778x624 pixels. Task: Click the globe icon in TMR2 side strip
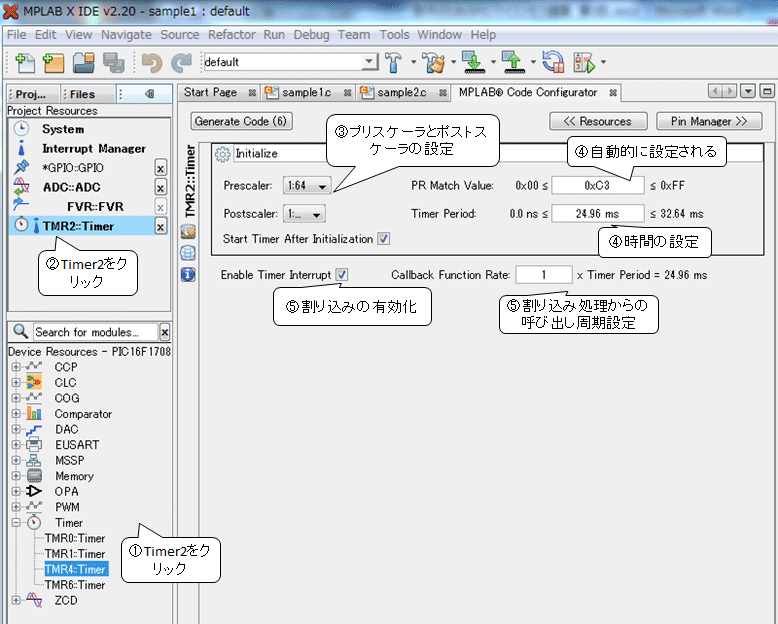[188, 253]
